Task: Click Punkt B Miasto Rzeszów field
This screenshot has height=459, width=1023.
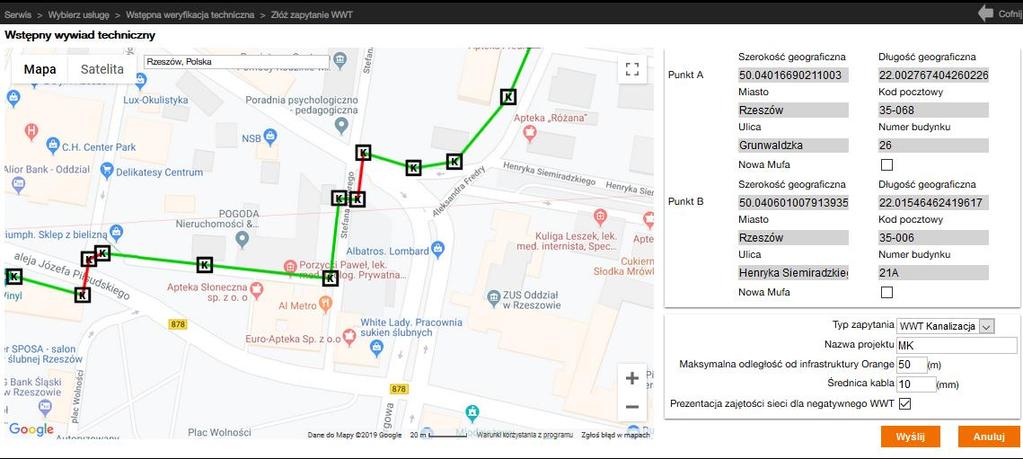Action: click(x=793, y=238)
